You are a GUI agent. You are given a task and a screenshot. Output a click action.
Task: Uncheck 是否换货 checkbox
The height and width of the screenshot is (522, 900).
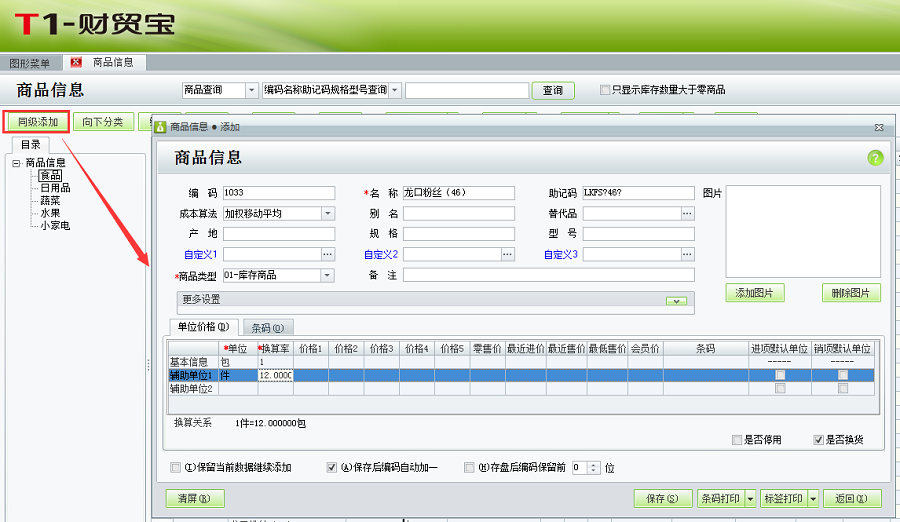(x=818, y=440)
